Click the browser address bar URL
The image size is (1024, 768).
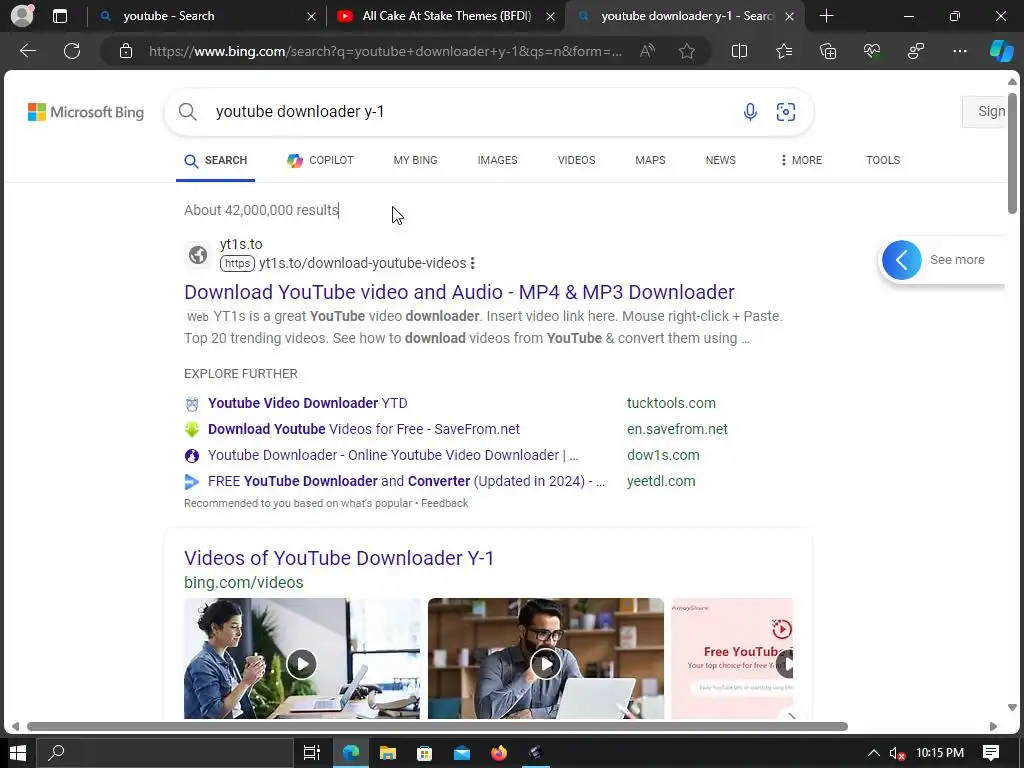[385, 51]
